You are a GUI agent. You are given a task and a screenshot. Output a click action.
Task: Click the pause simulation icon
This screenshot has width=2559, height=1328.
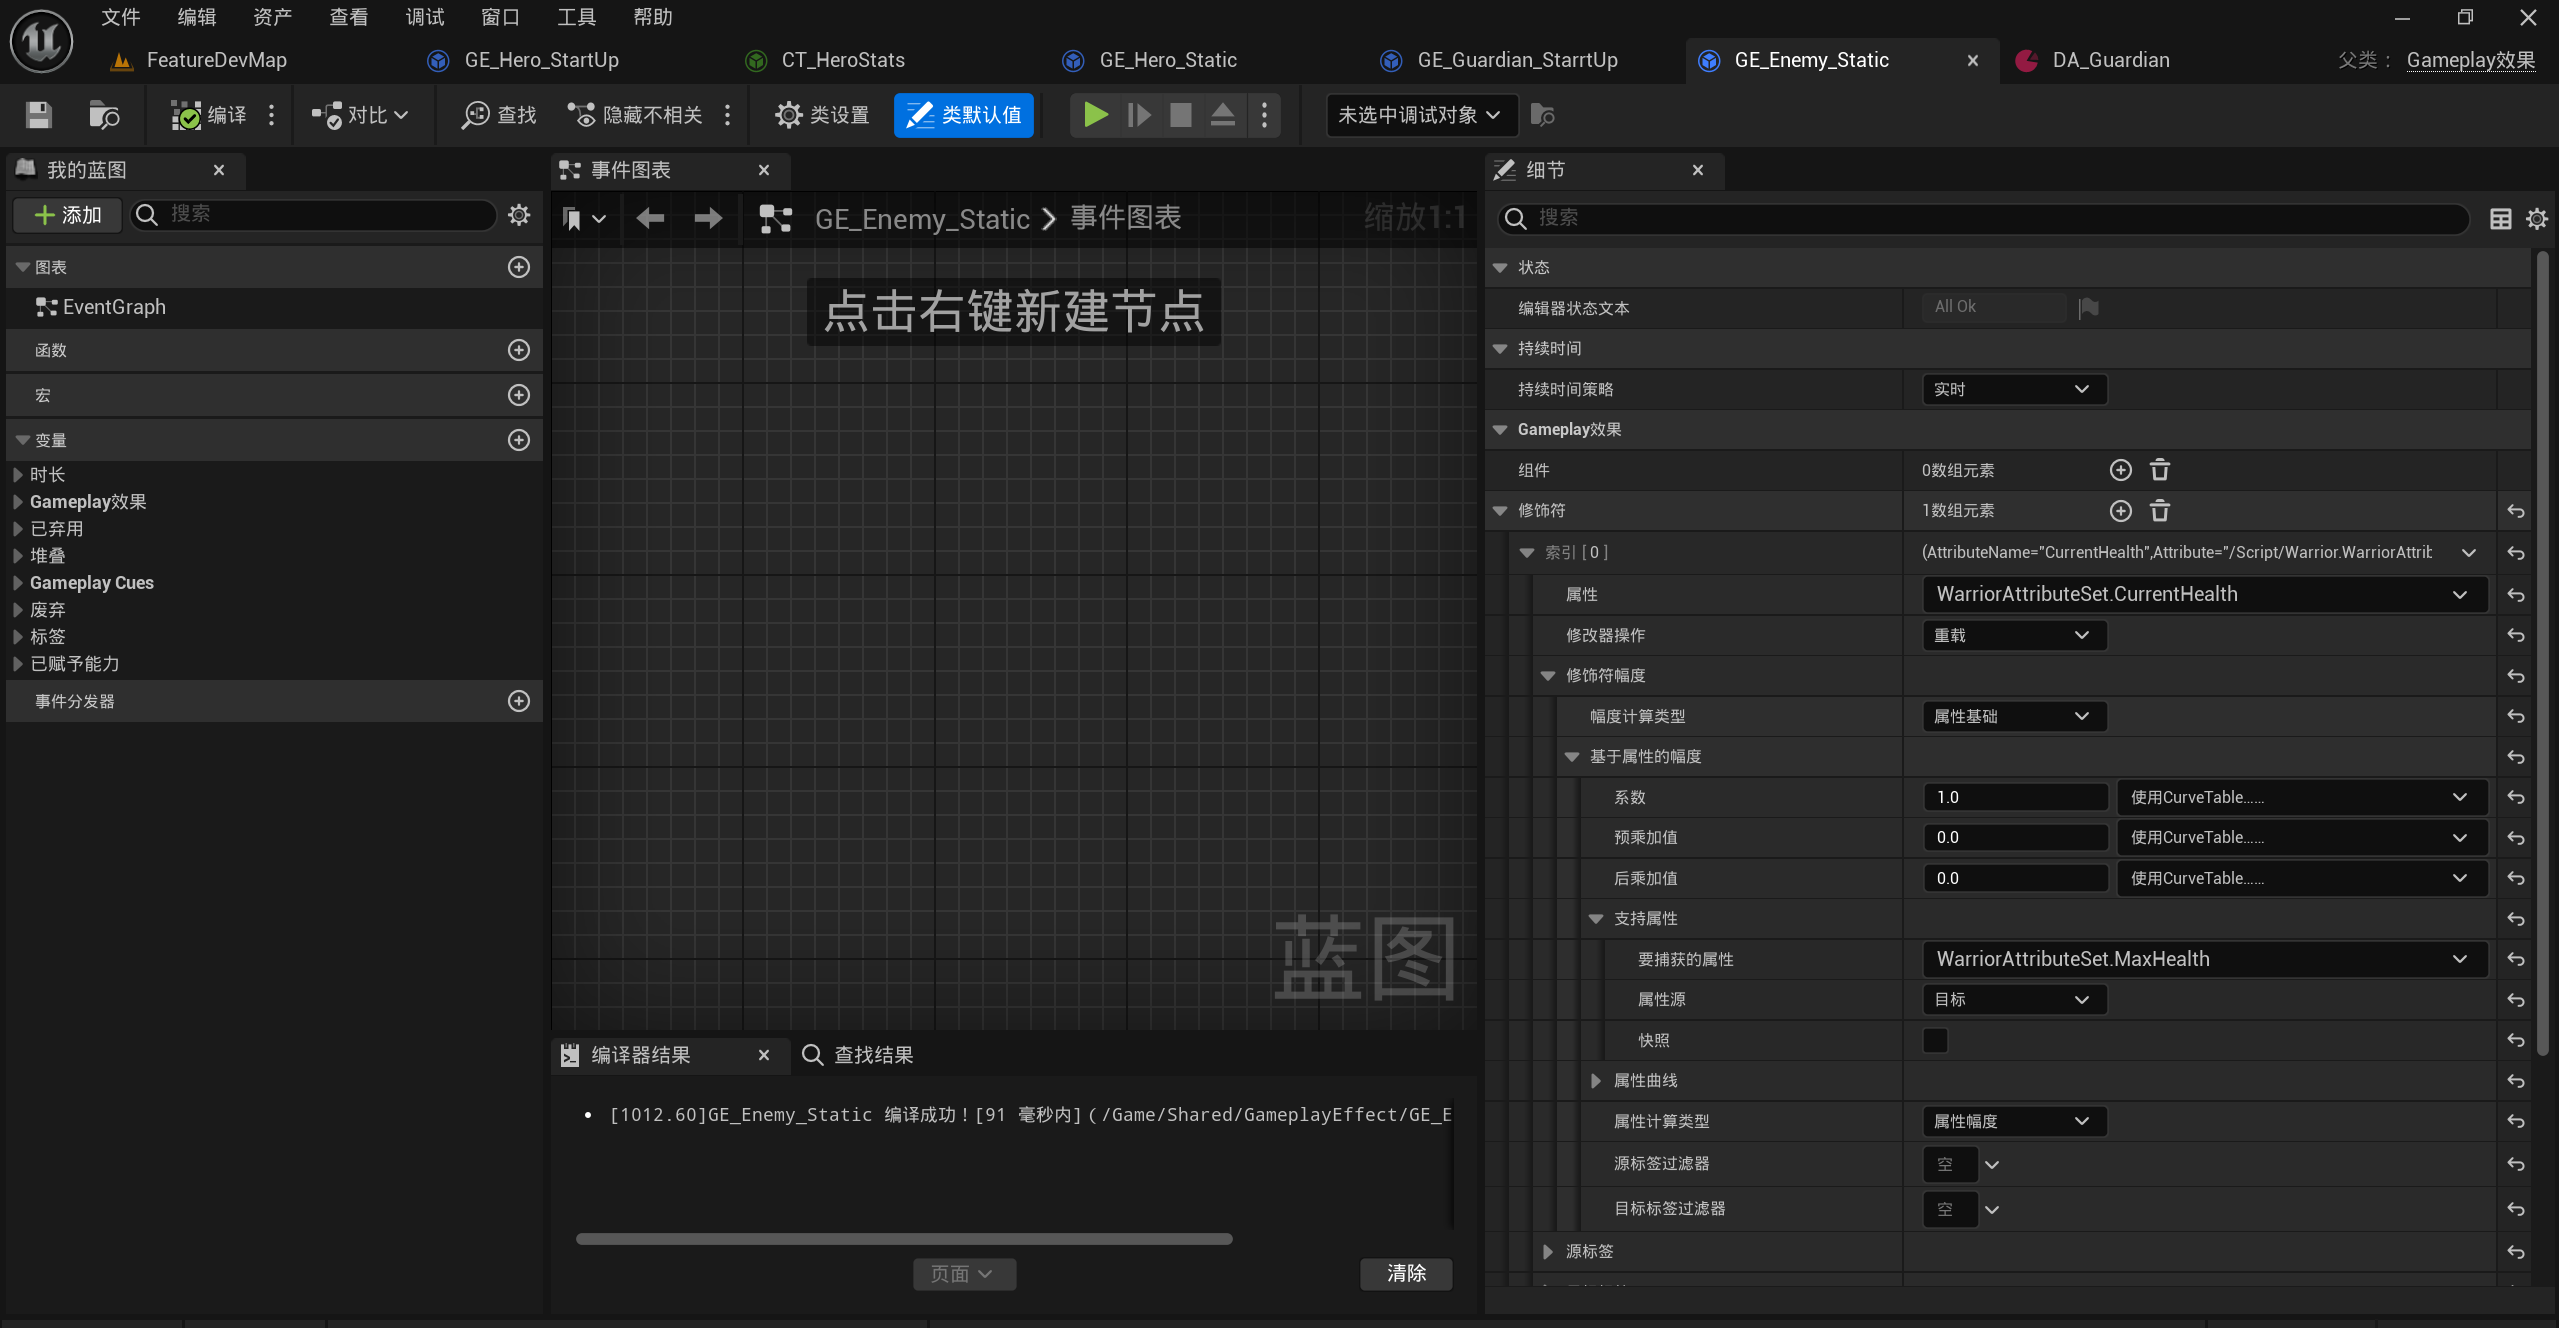point(1144,113)
